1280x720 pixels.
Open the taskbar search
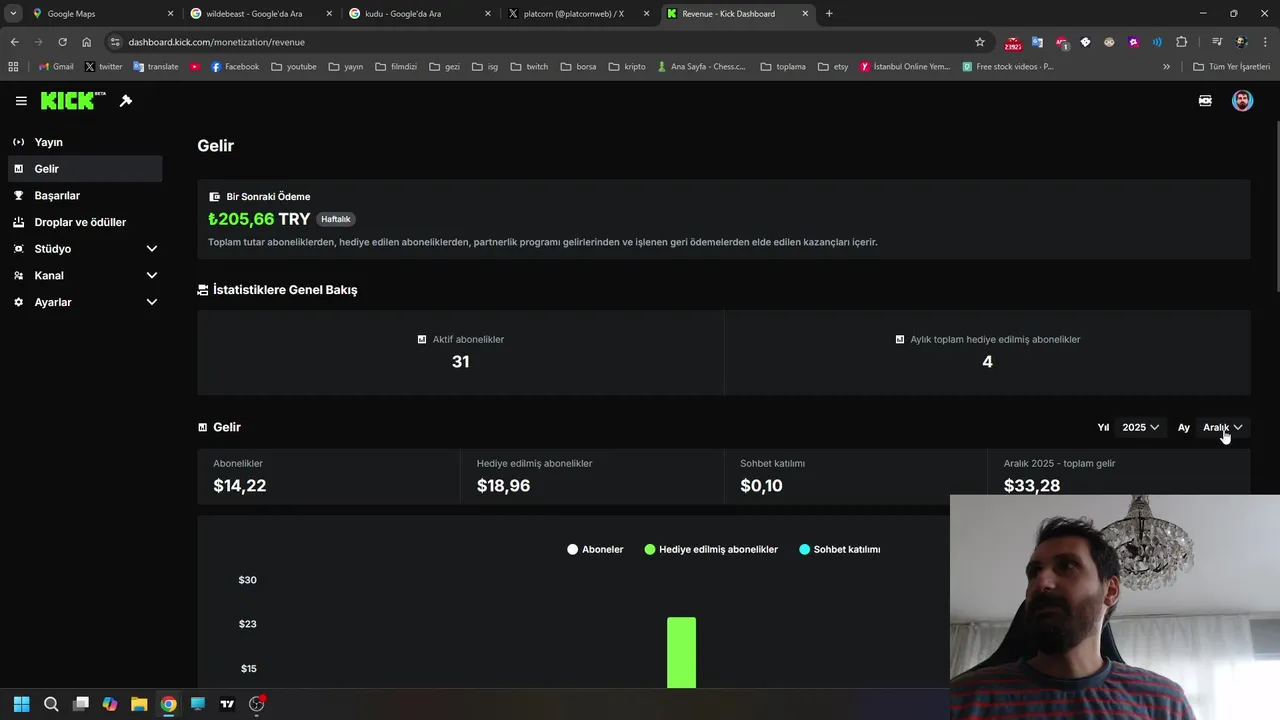(51, 704)
